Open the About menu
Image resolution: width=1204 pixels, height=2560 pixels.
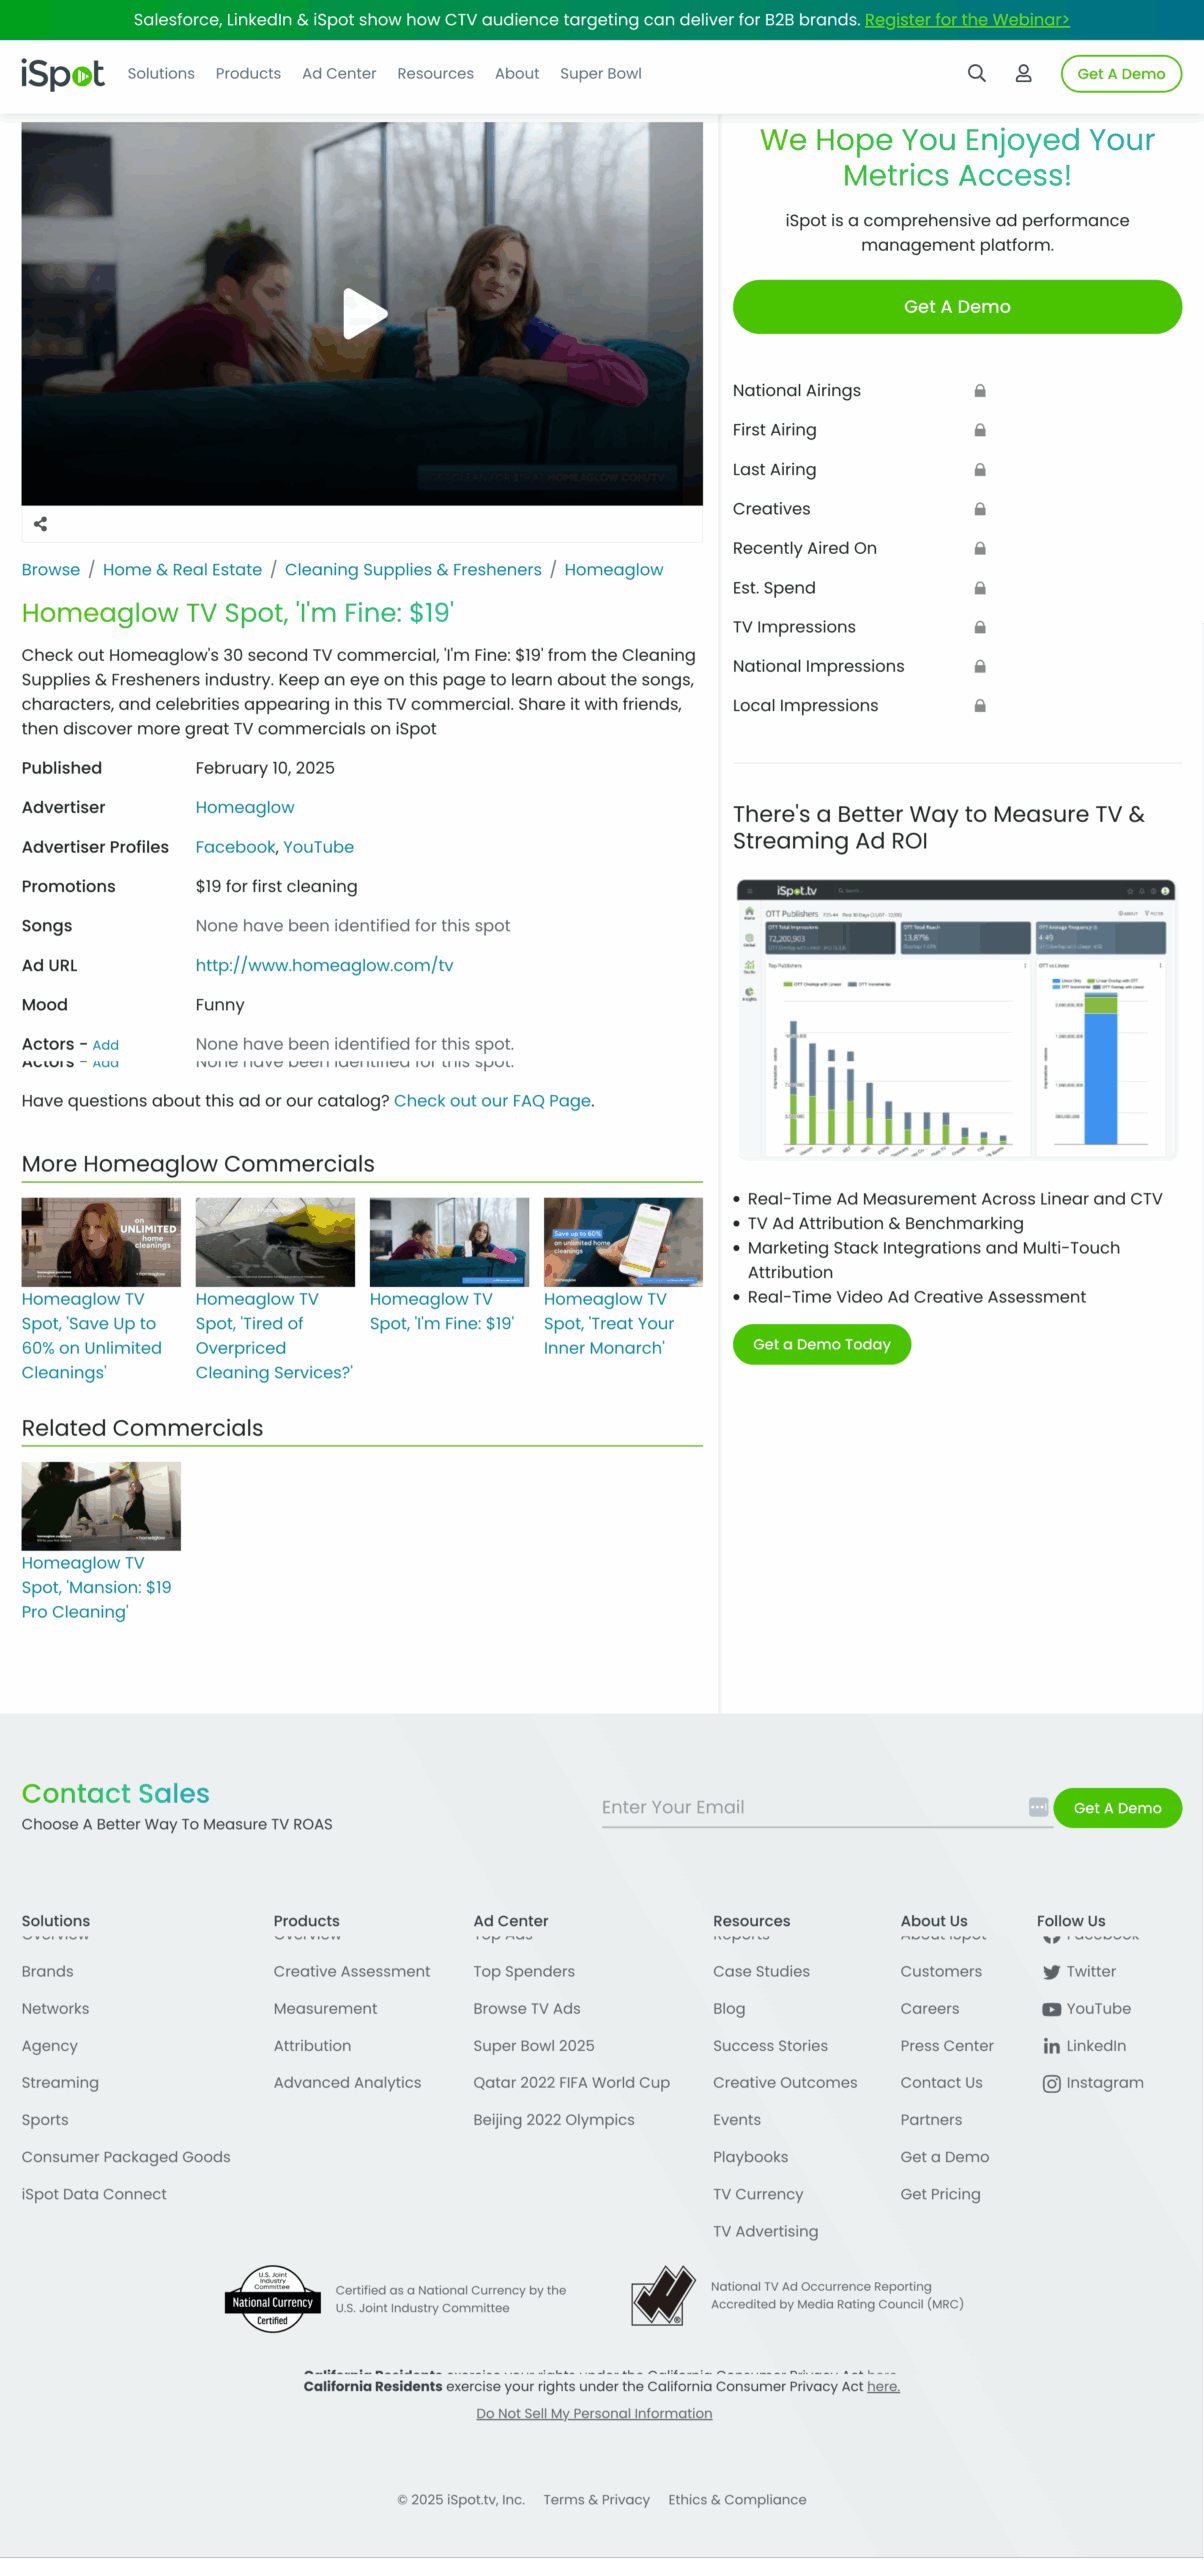(x=517, y=74)
